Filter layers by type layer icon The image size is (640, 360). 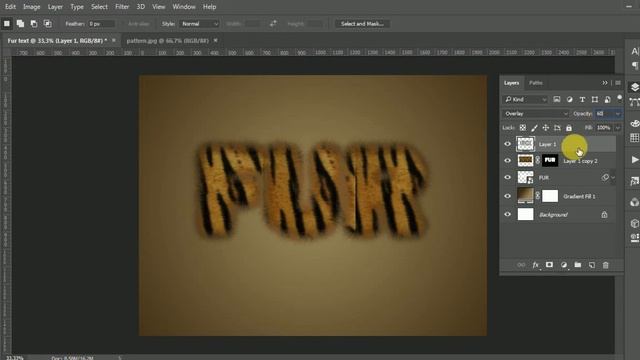click(x=582, y=99)
